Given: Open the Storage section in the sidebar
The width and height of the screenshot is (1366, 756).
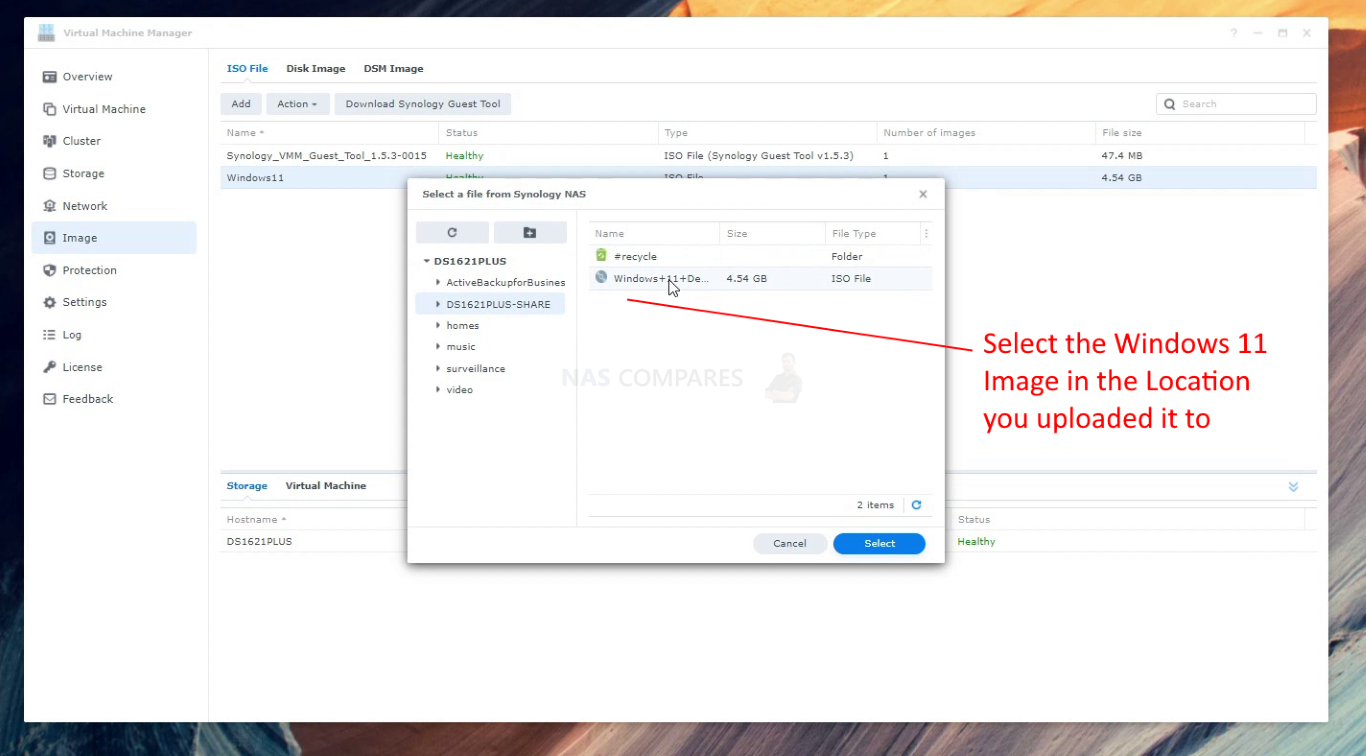Looking at the screenshot, I should (83, 173).
